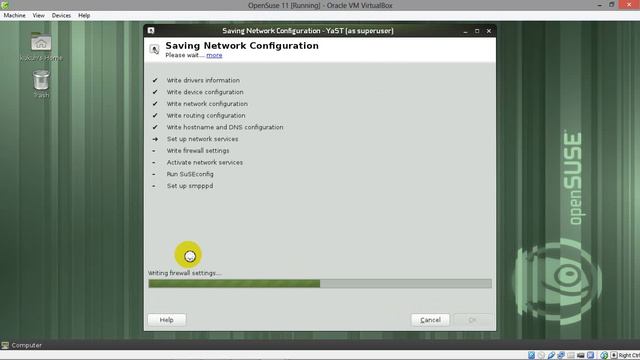This screenshot has width=640, height=360.
Task: Click the arrow beside 'Set up network services'
Action: (x=155, y=139)
